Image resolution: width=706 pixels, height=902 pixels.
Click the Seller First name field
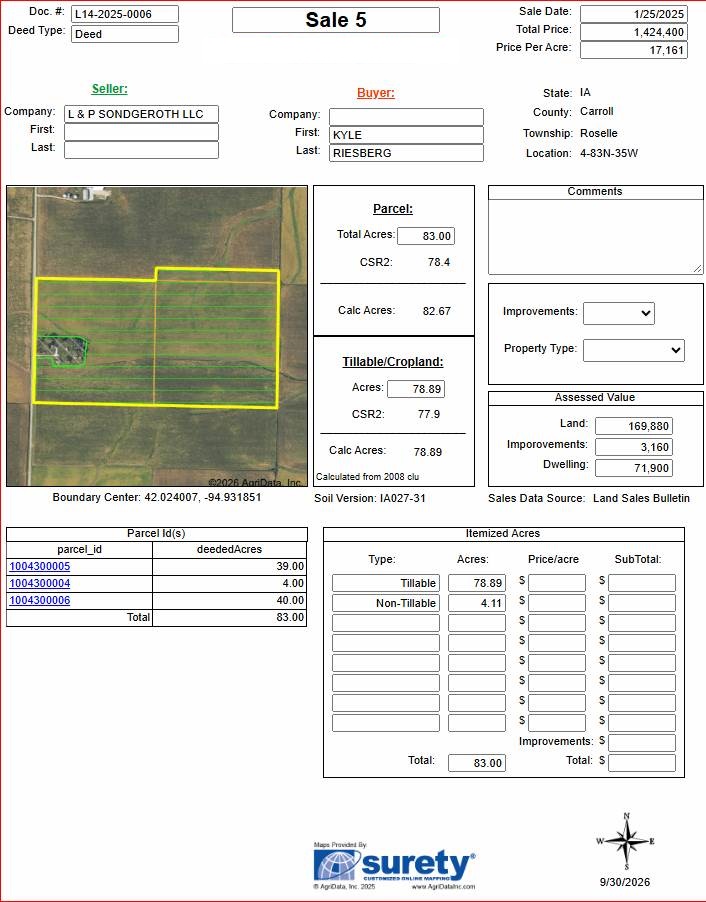pyautogui.click(x=142, y=132)
